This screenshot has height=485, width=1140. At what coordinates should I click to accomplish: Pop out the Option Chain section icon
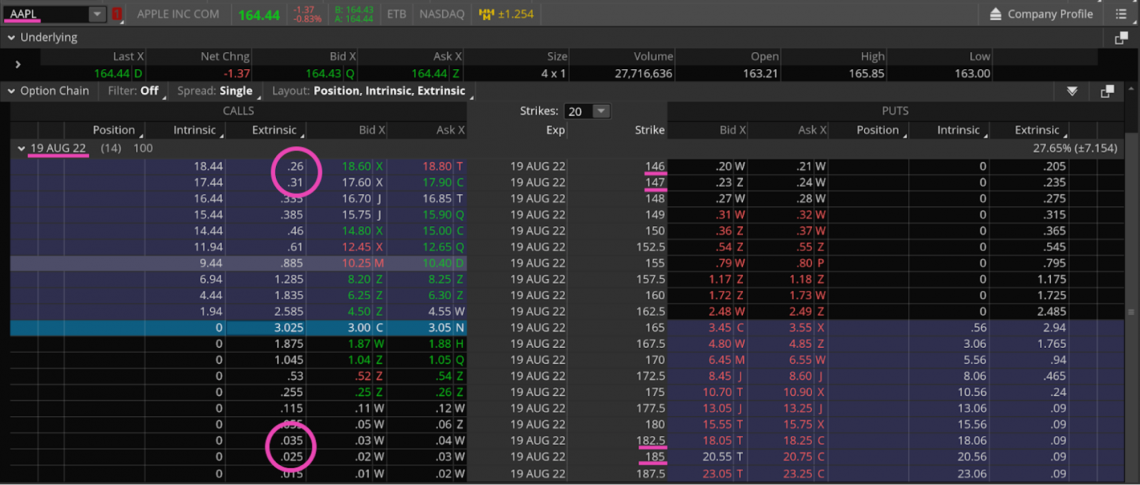point(1107,91)
